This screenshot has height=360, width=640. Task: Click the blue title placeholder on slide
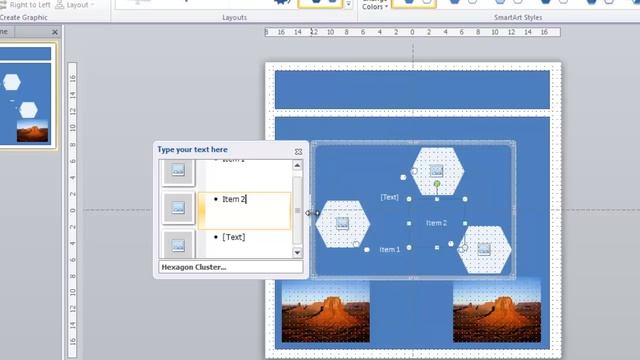(412, 90)
